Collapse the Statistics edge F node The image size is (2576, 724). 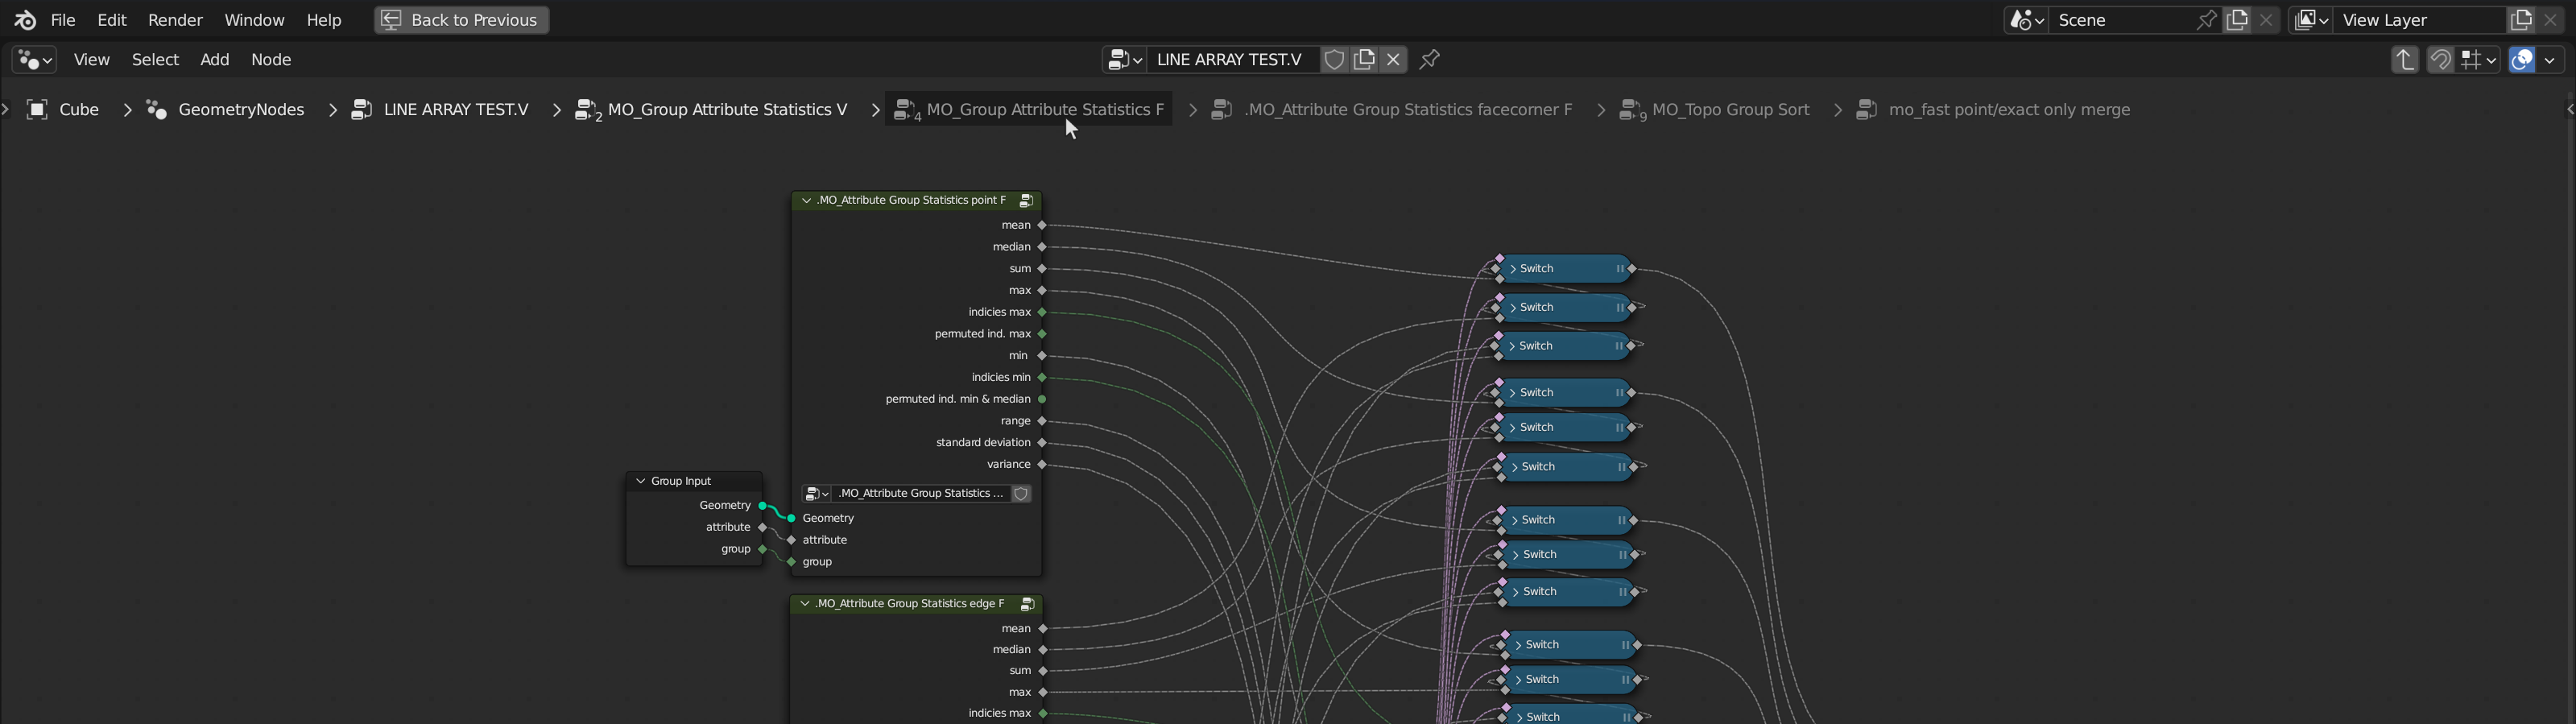click(805, 605)
